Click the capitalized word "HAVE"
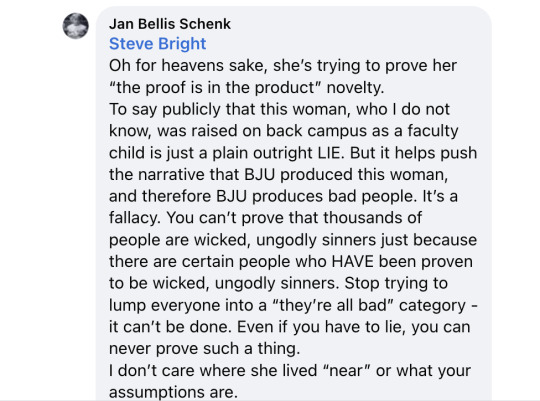 (353, 262)
